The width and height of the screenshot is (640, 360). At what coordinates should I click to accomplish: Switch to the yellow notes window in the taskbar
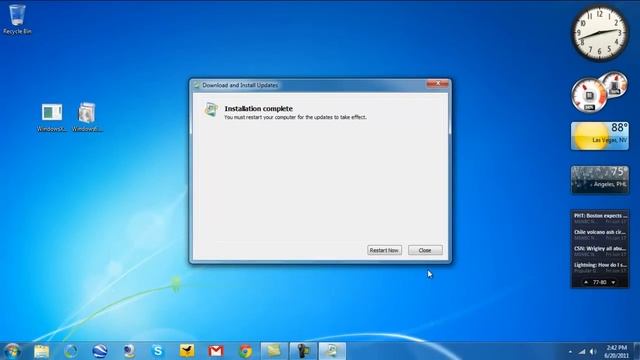[274, 351]
